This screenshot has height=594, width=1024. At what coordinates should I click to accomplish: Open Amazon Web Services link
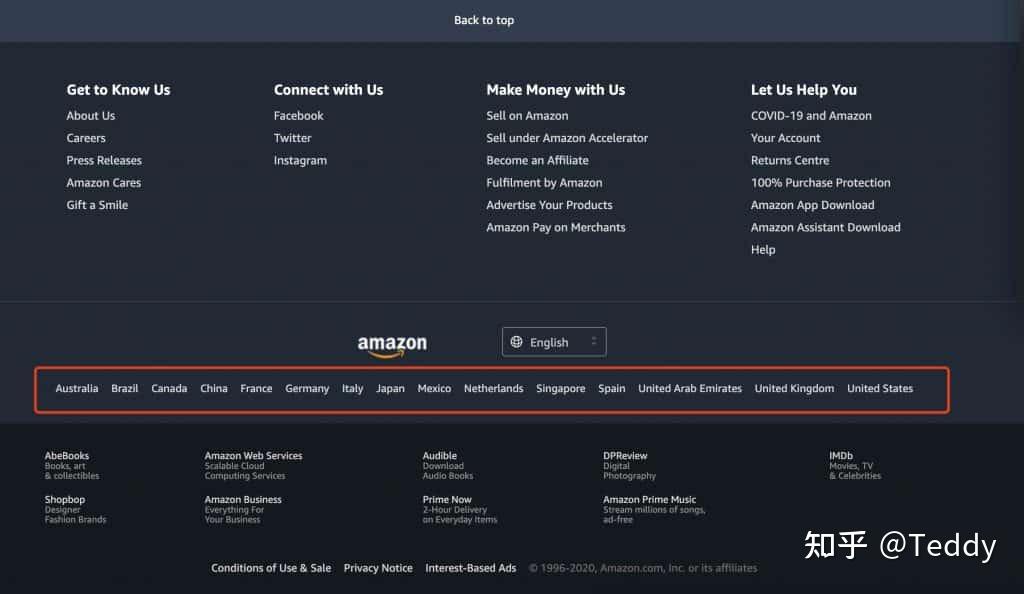[x=253, y=465]
